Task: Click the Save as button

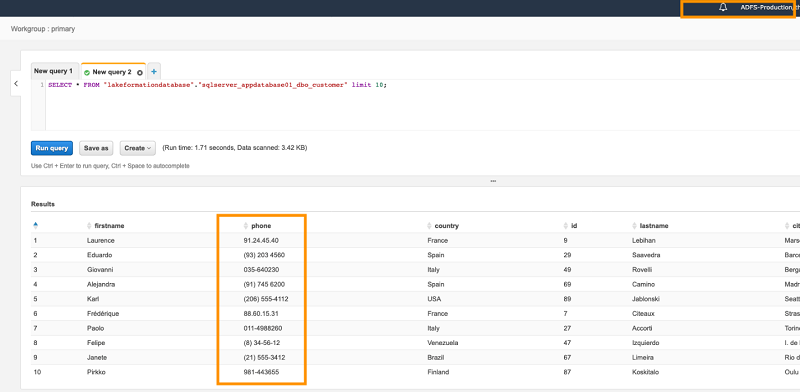Action: coord(96,148)
